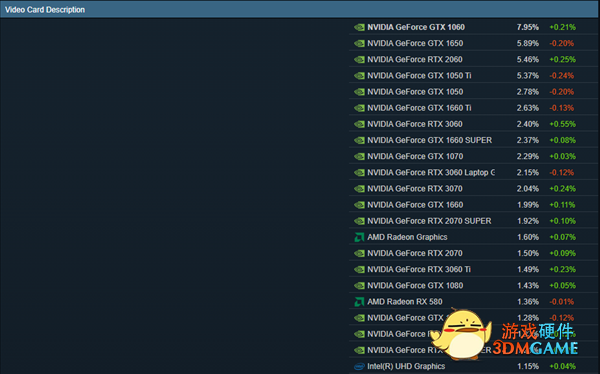
Task: Click the NVIDIA logo on the GTX 1660 1.99% row
Action: pyautogui.click(x=359, y=205)
